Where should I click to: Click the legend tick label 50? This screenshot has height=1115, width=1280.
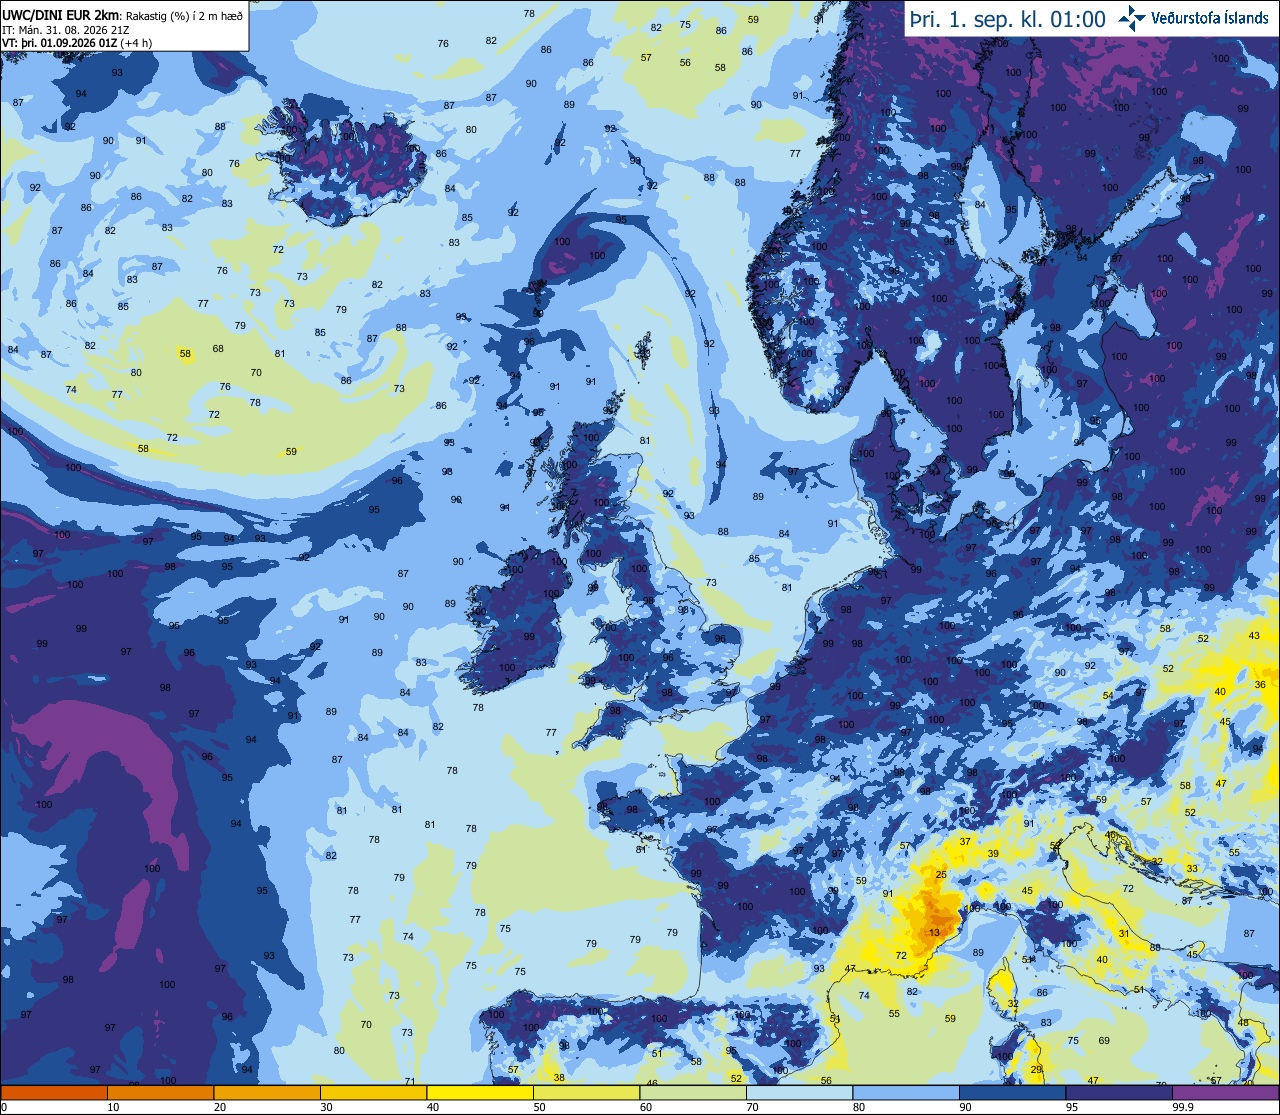click(538, 1107)
